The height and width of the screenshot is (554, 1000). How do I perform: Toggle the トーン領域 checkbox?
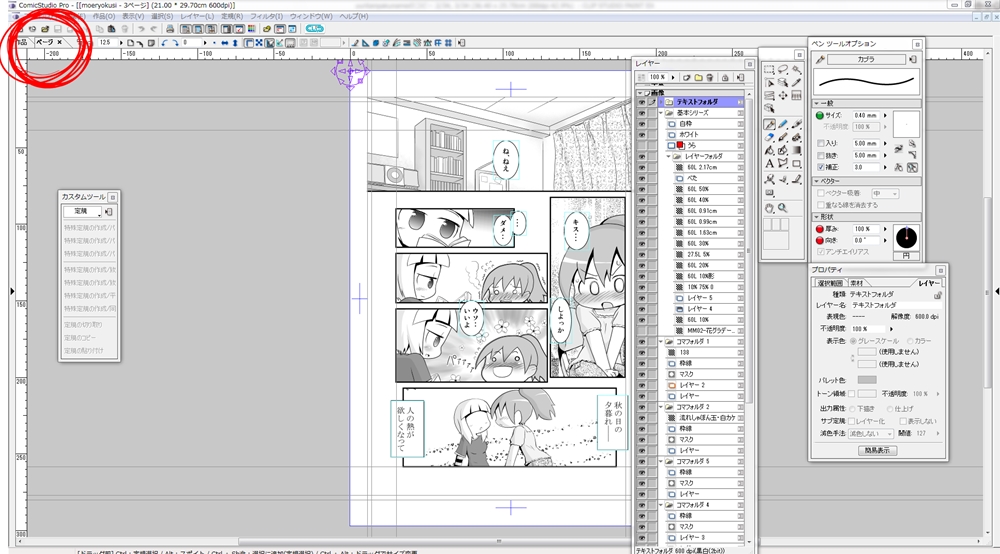click(851, 394)
